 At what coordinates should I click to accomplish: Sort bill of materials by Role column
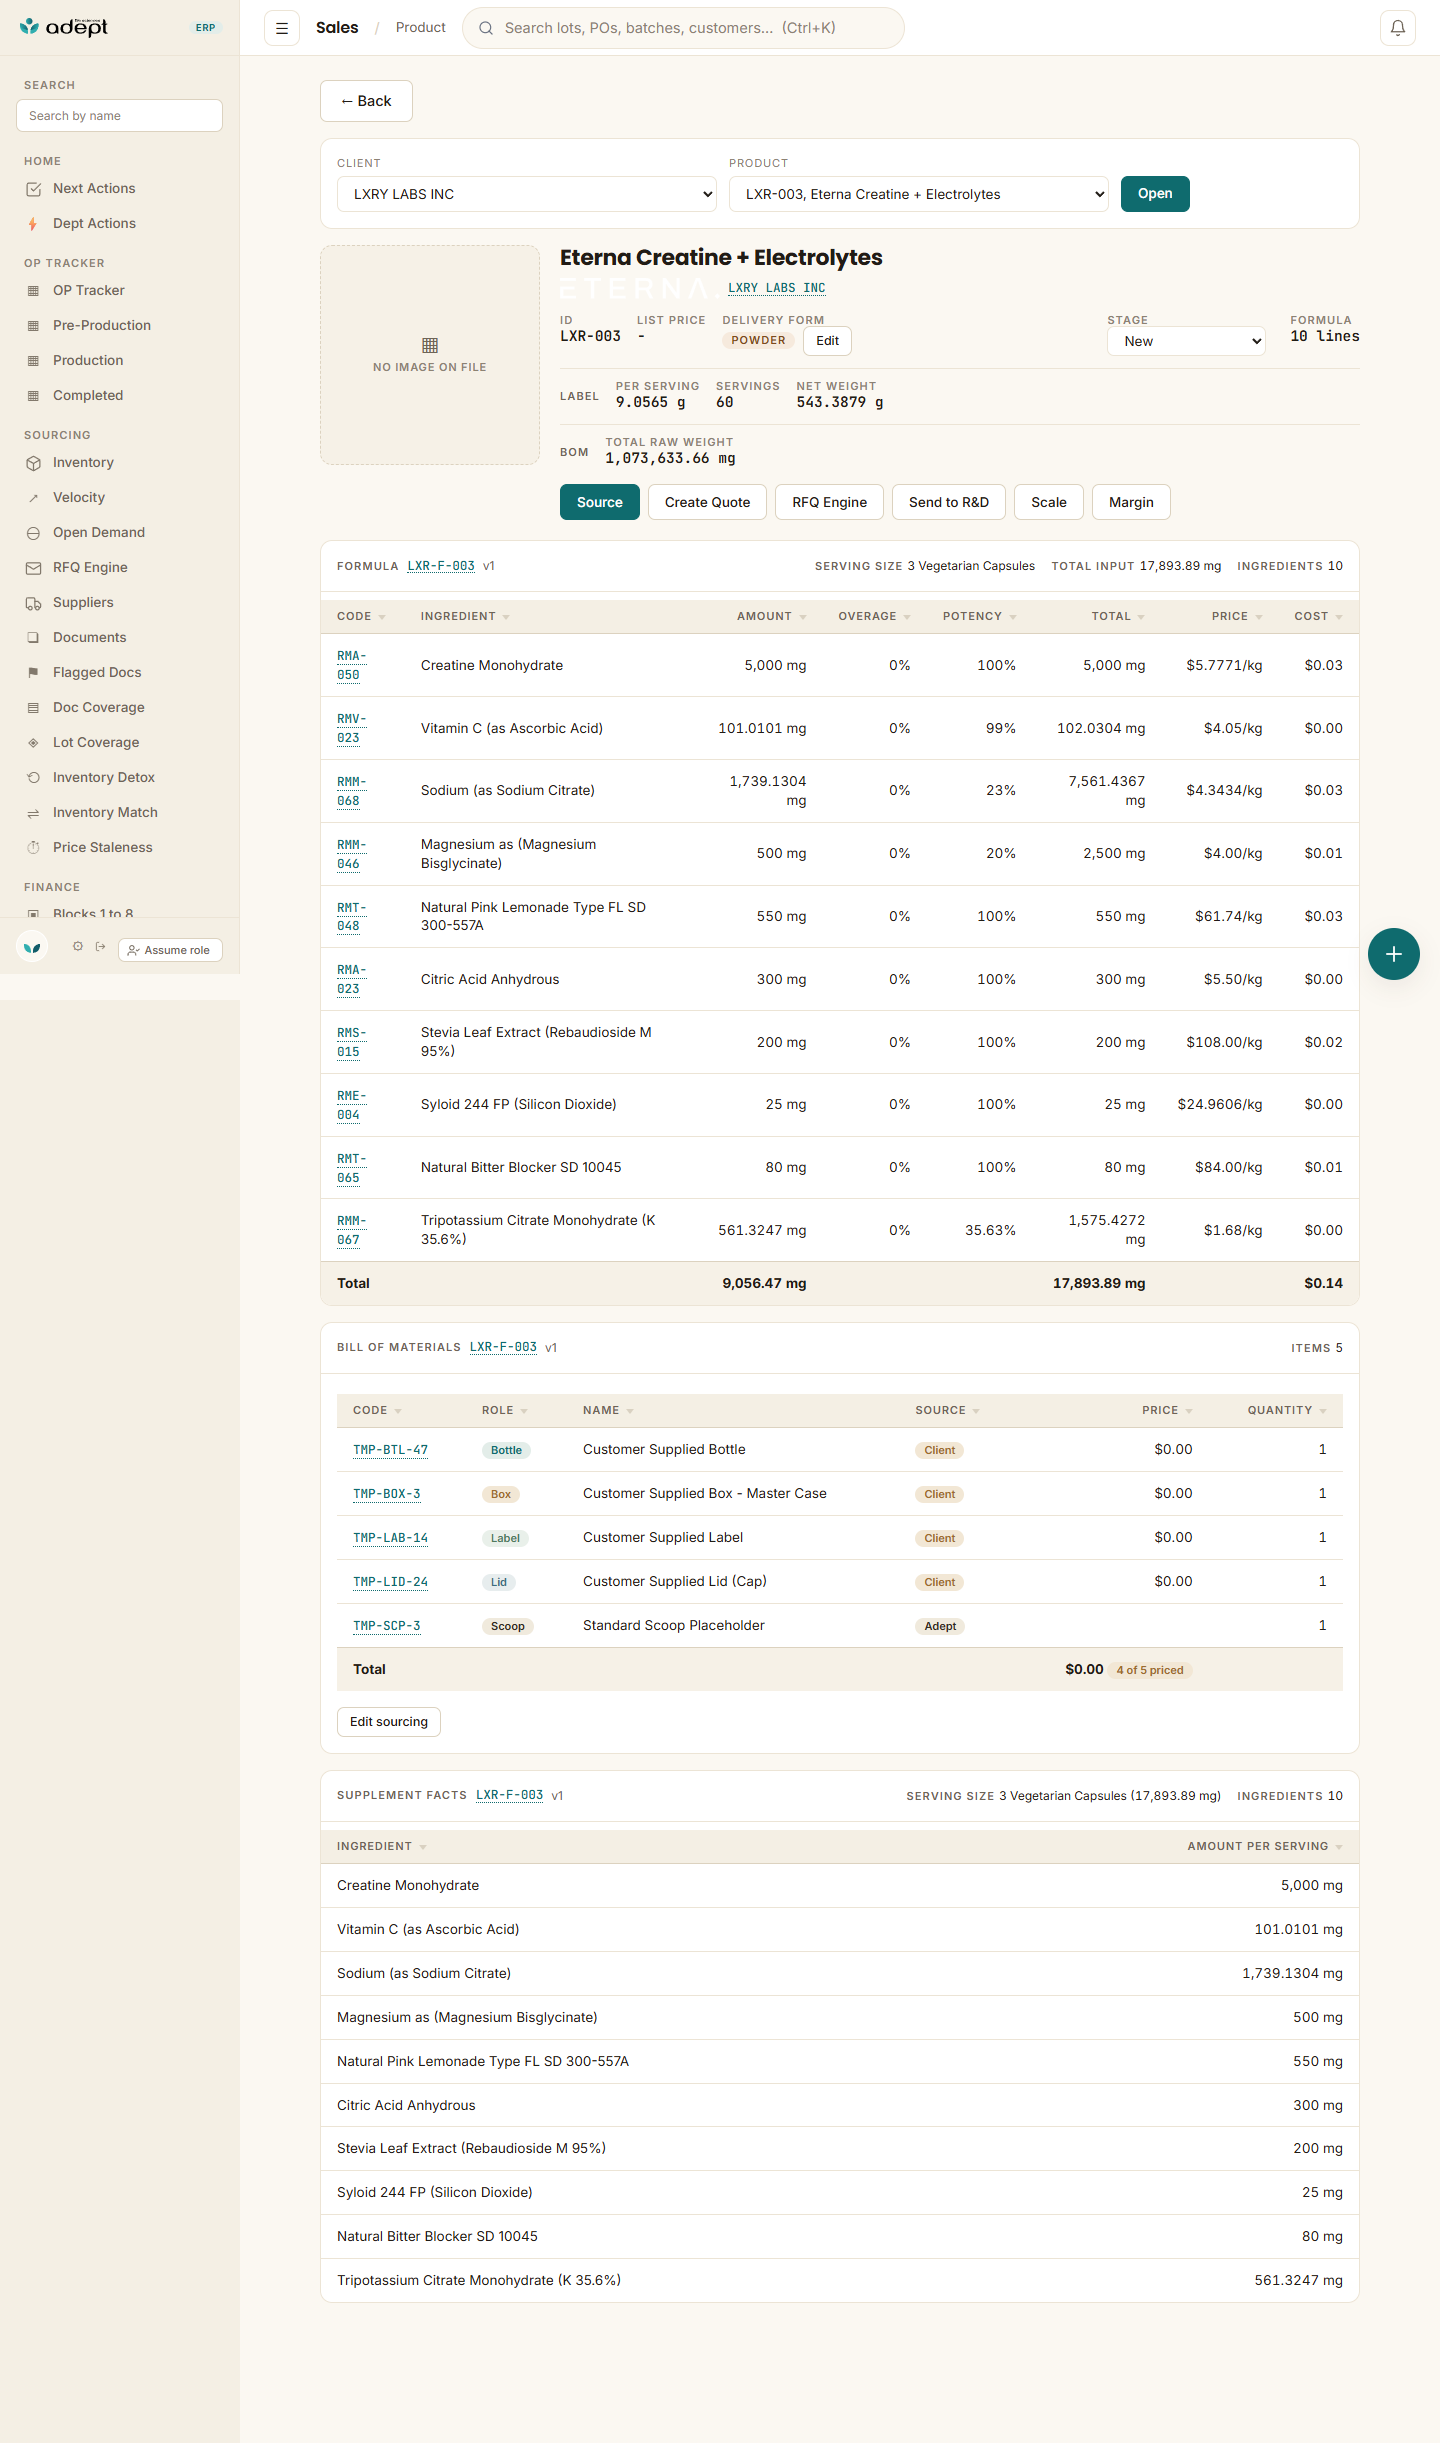coord(505,1410)
